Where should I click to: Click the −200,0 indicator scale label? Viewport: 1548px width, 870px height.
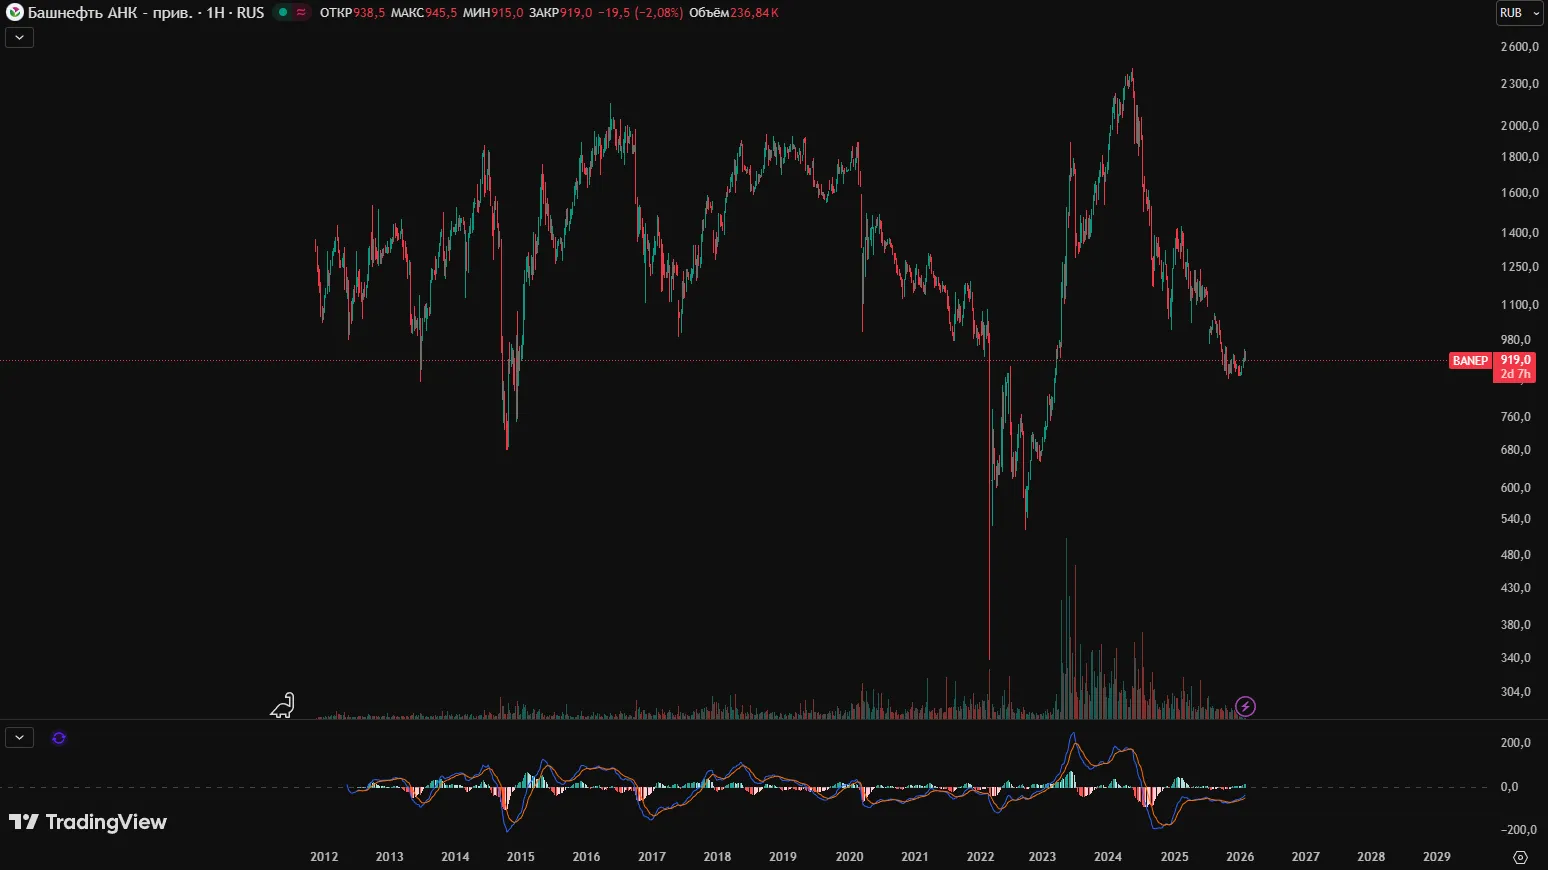click(1517, 830)
